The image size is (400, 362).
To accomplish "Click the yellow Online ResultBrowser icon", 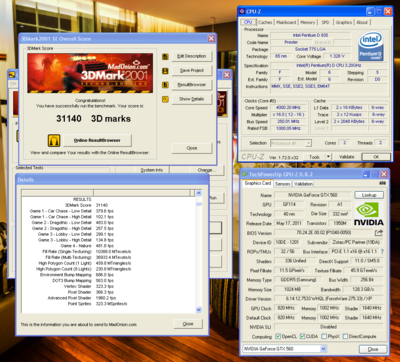I will pyautogui.click(x=54, y=140).
